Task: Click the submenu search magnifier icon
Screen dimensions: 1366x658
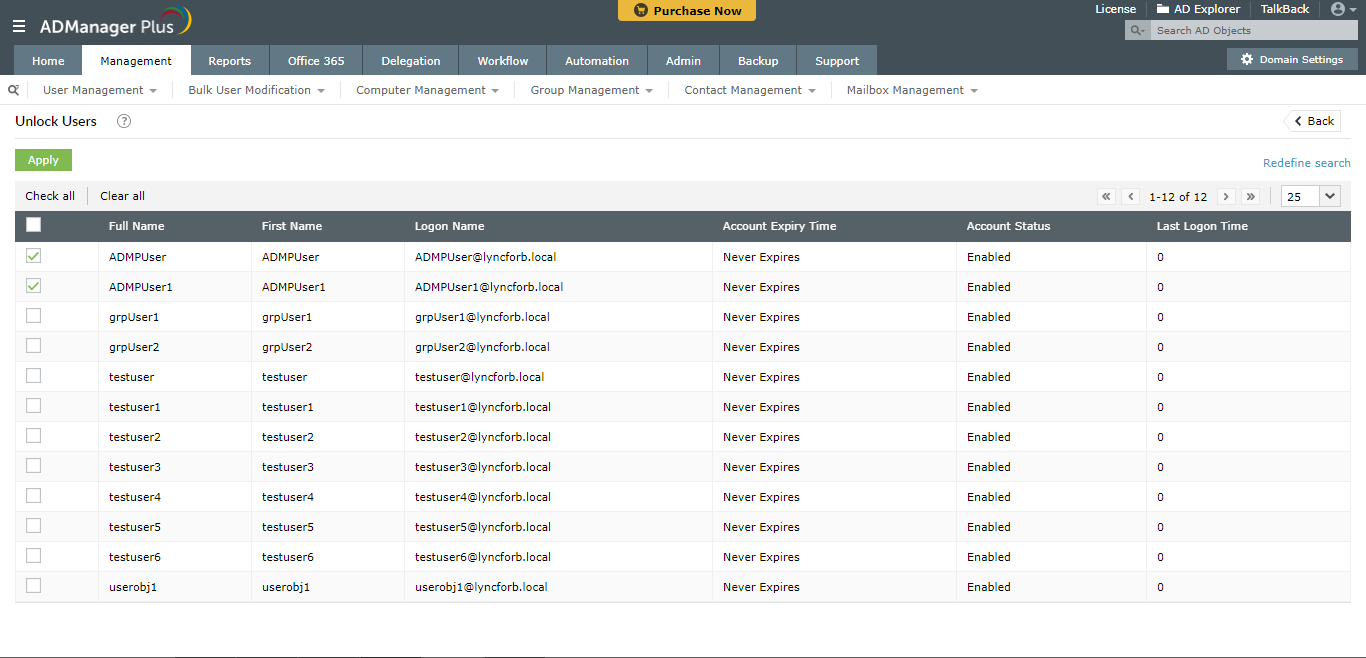Action: point(13,90)
